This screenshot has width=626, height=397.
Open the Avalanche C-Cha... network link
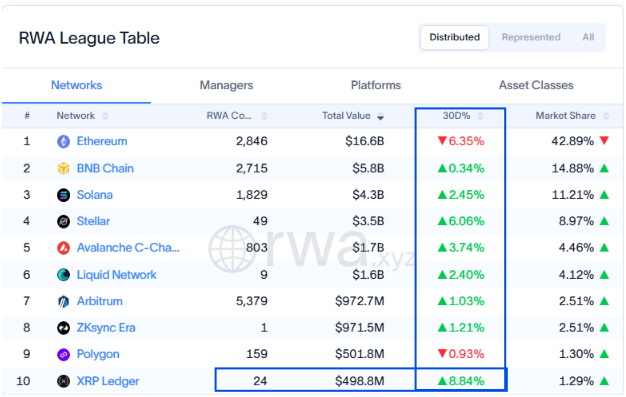(x=128, y=248)
